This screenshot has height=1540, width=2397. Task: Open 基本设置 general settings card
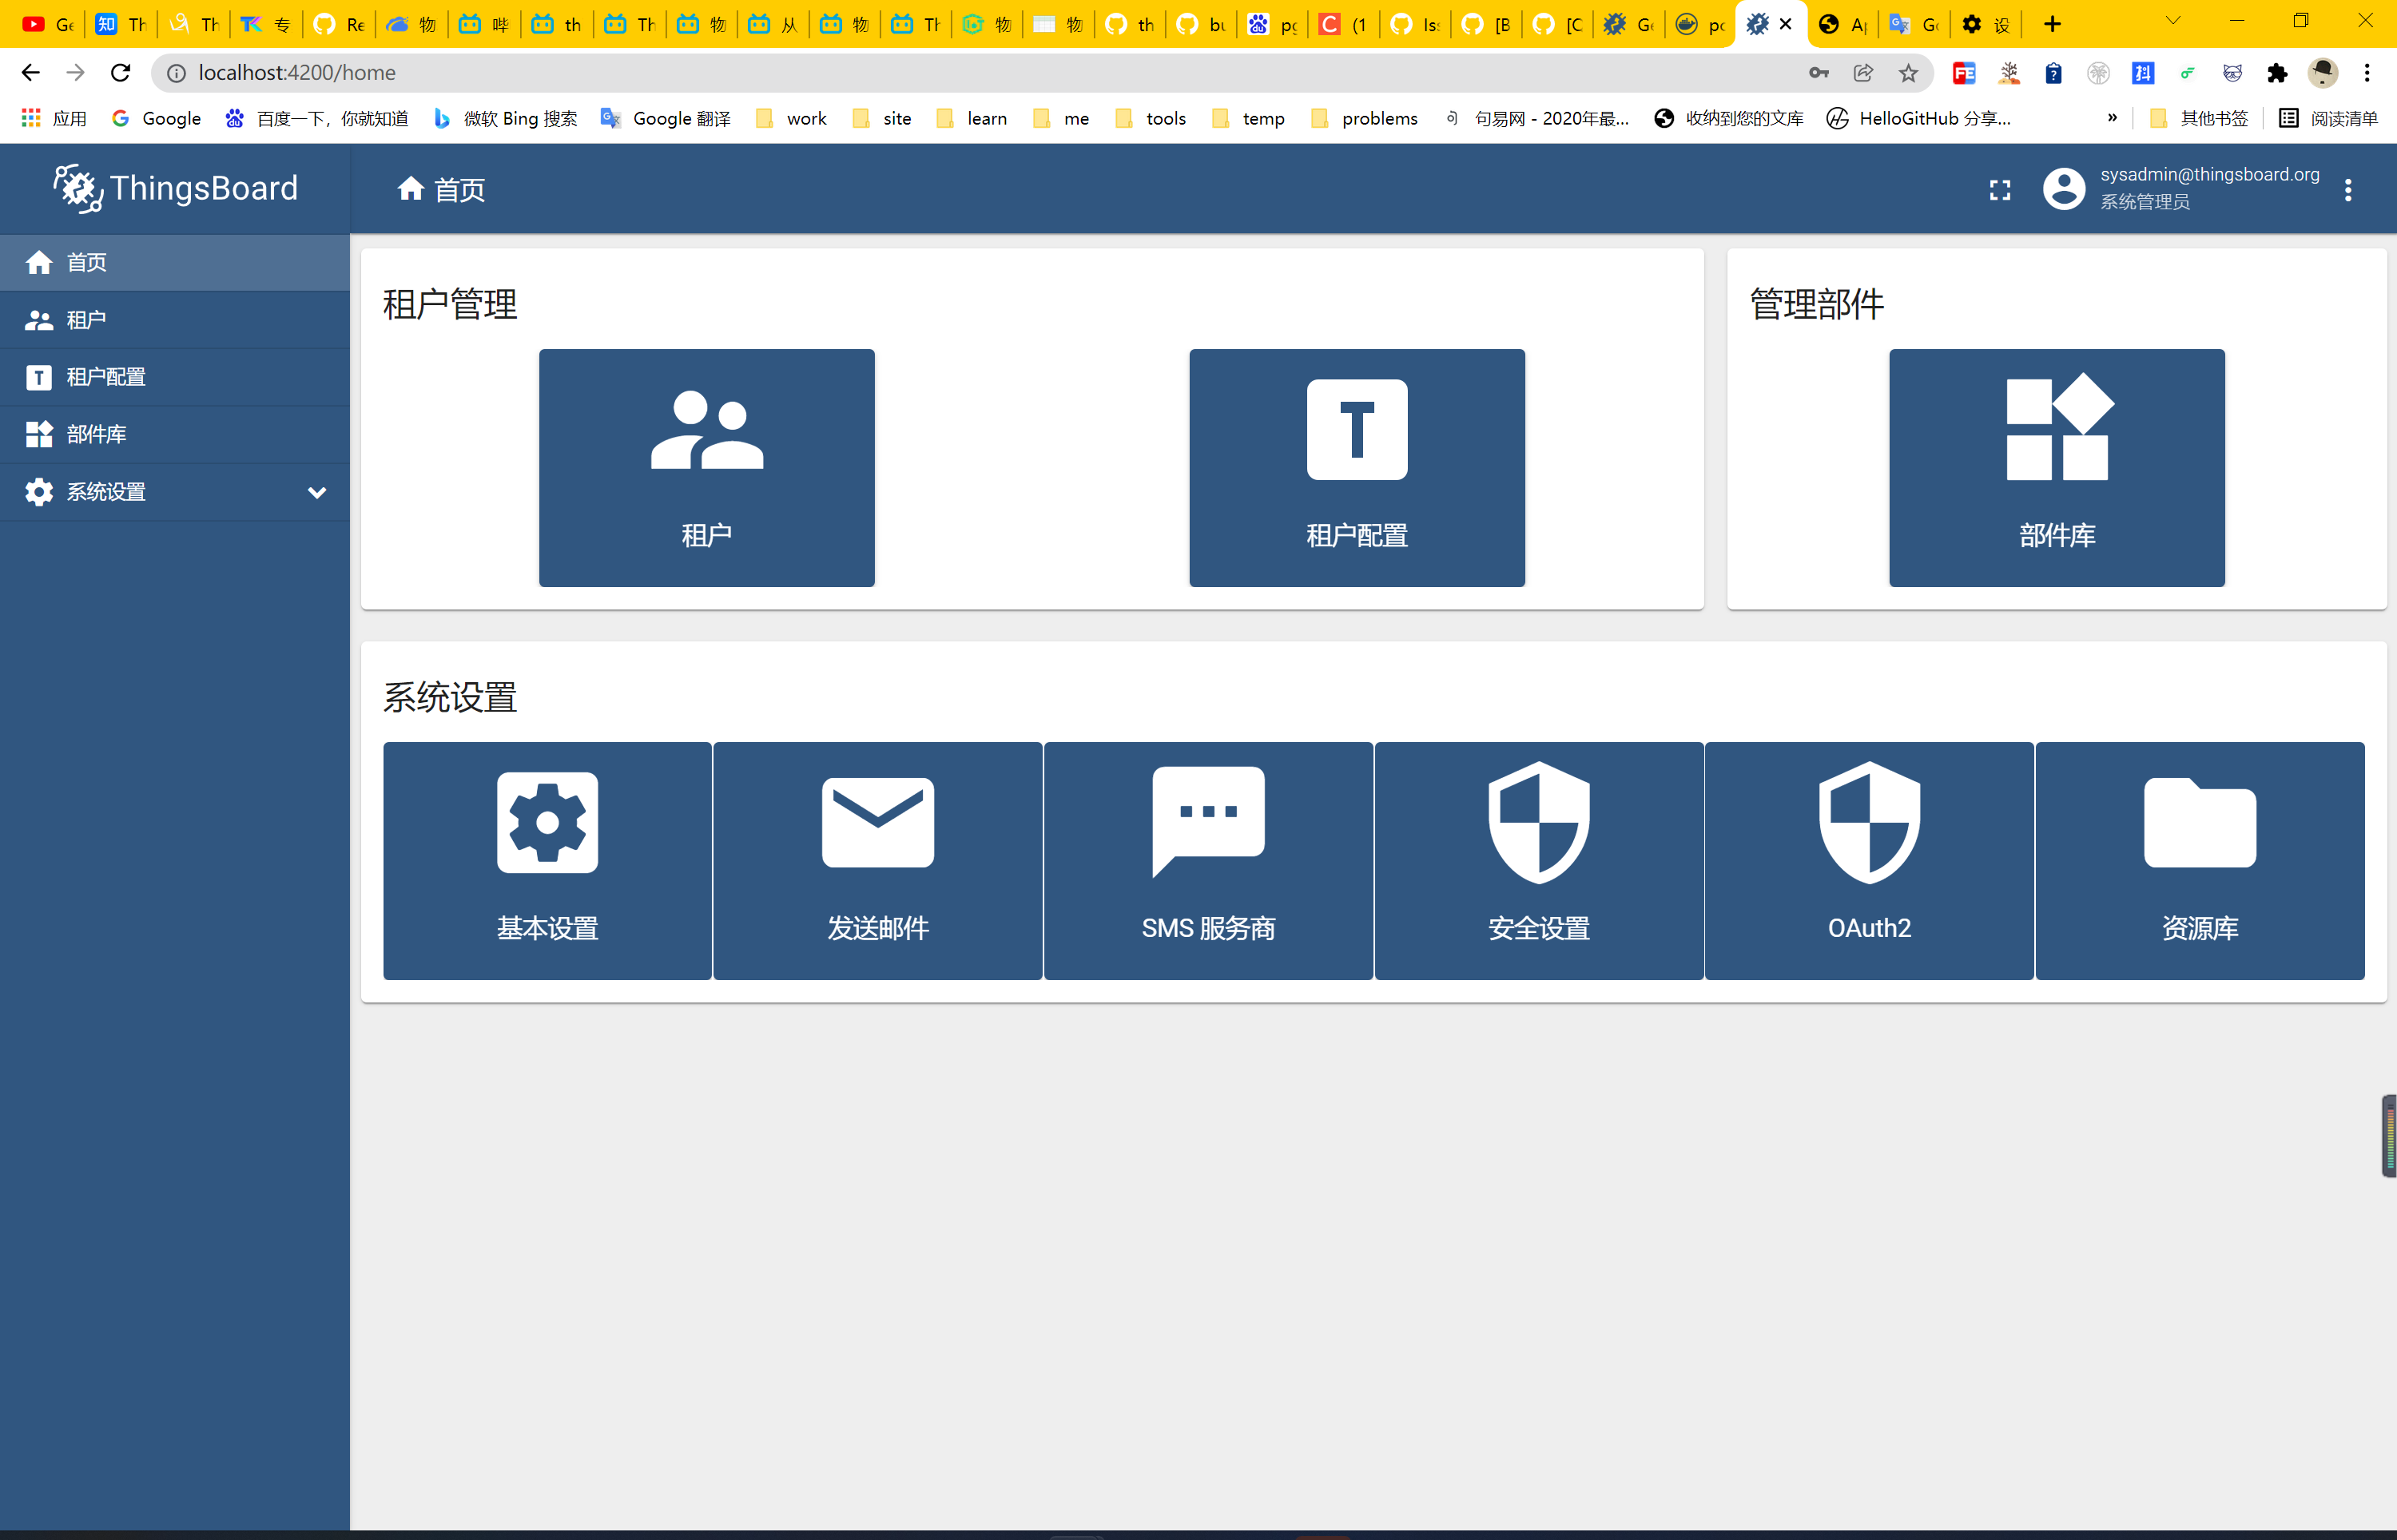tap(547, 860)
